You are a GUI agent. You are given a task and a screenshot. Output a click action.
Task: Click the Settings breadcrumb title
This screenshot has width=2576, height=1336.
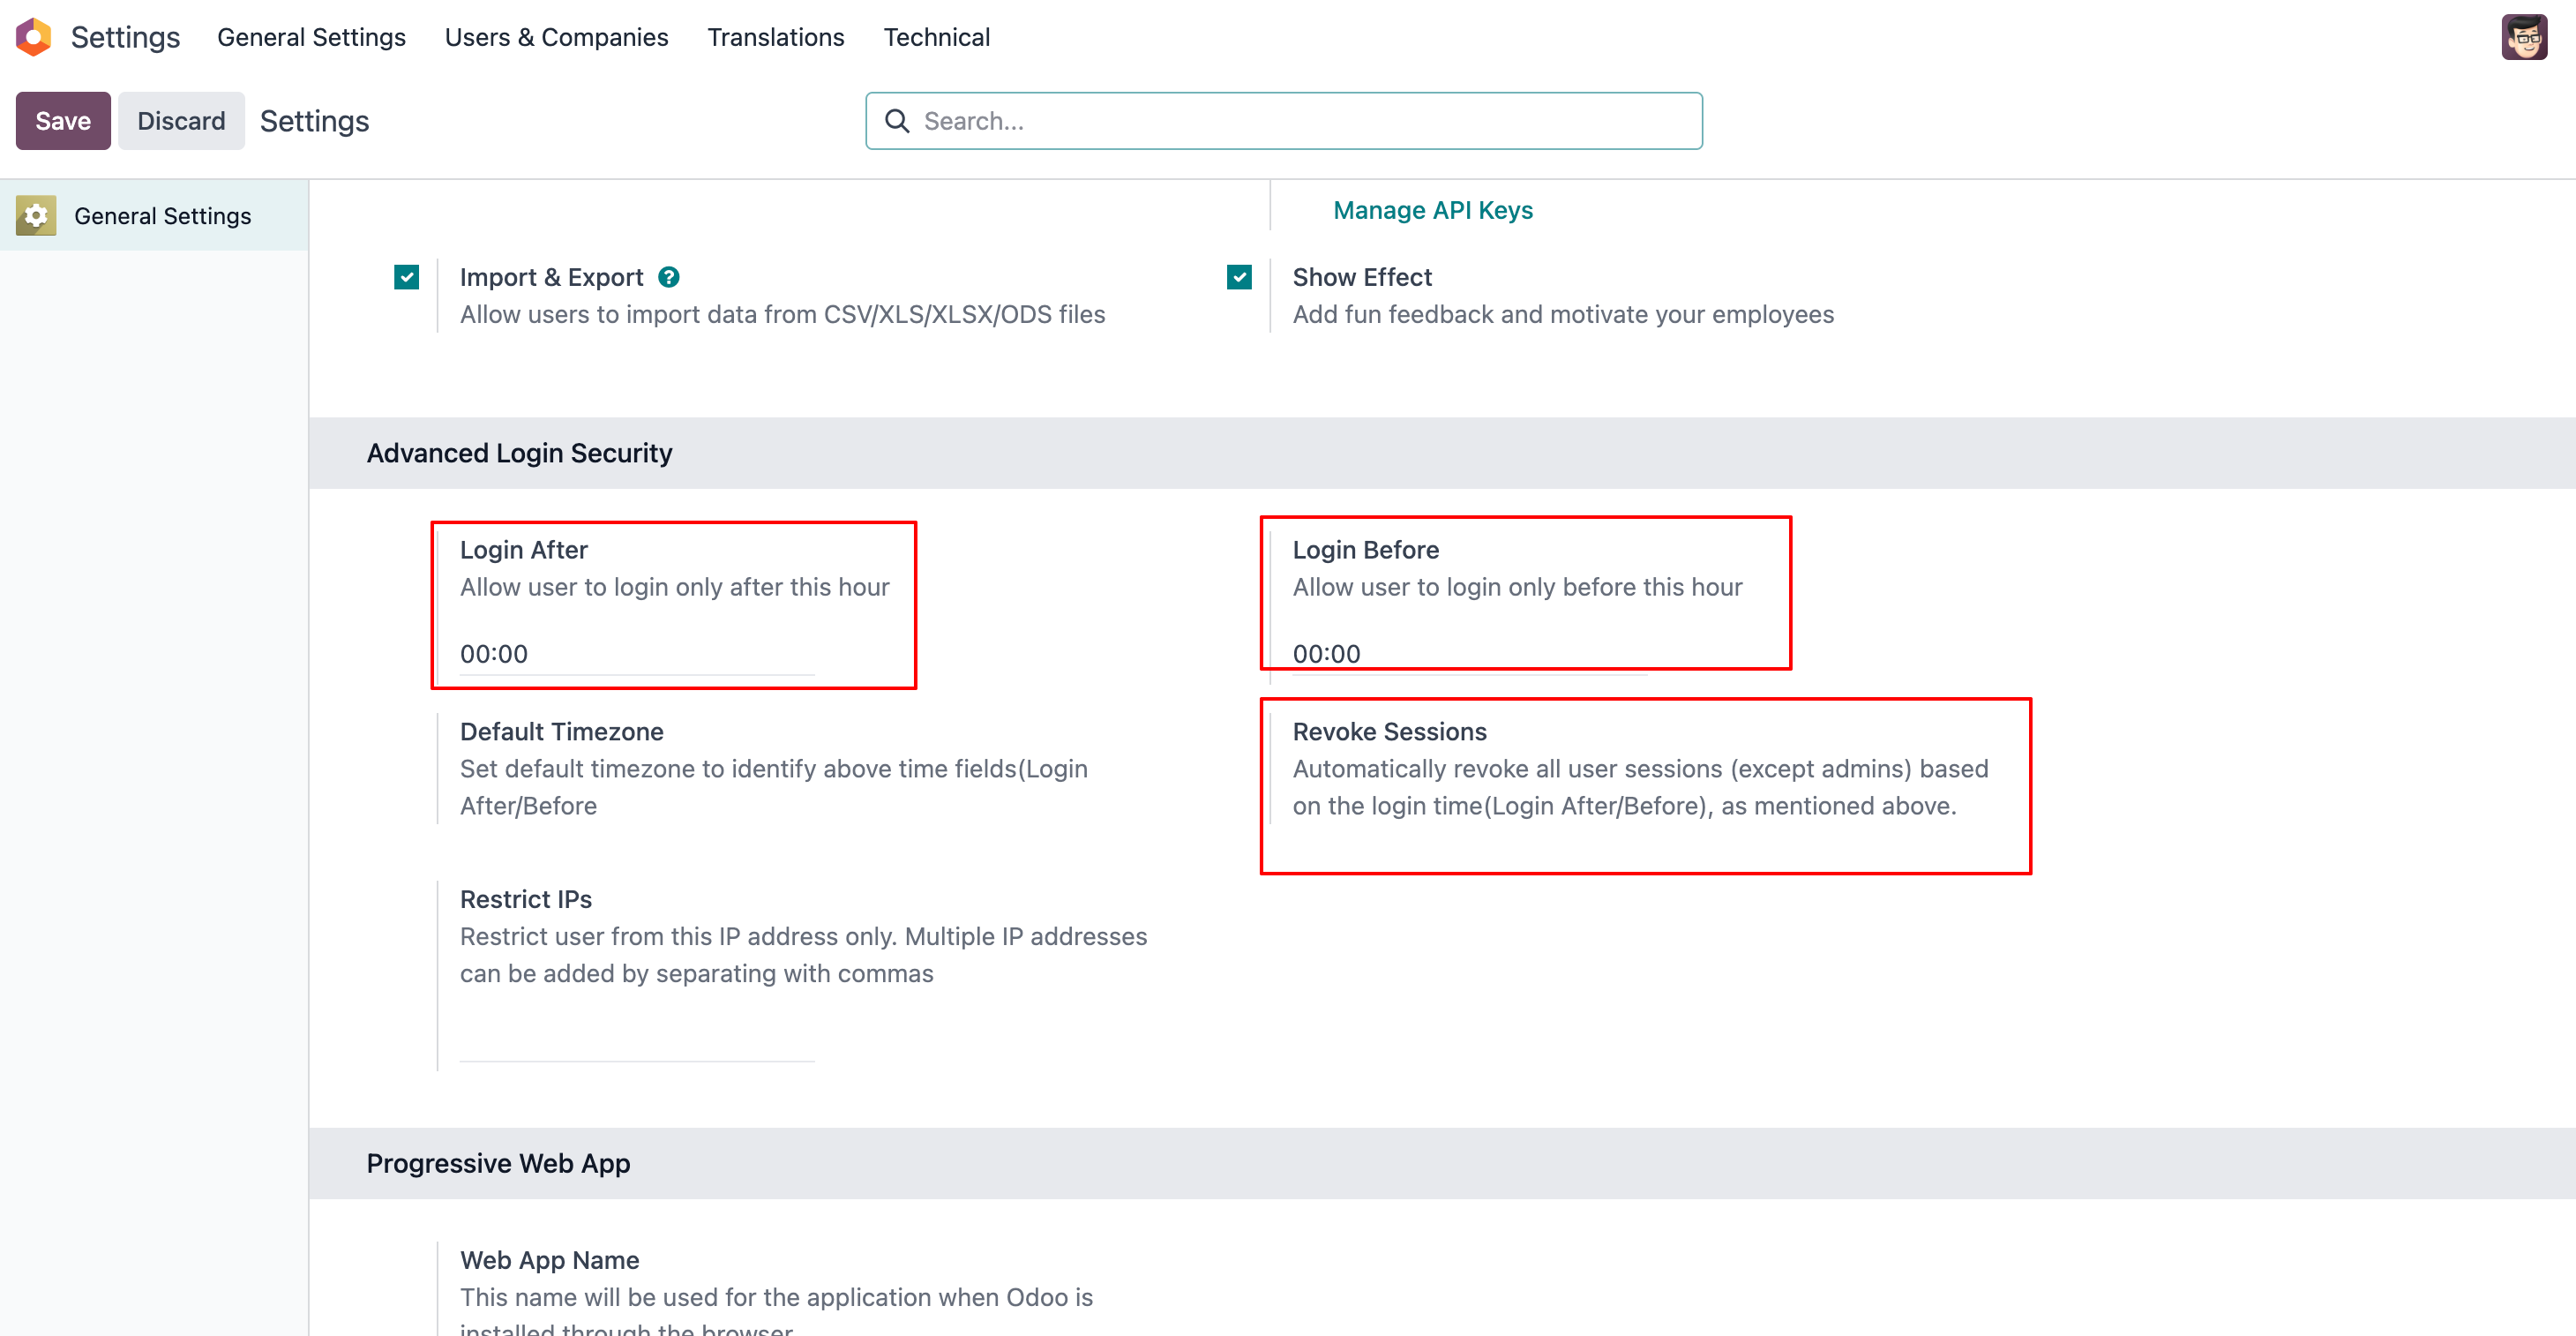(x=314, y=121)
